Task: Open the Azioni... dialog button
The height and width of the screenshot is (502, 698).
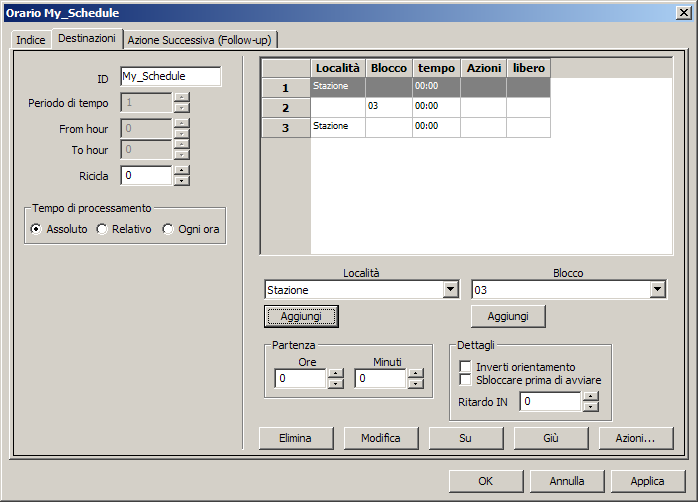Action: [635, 438]
